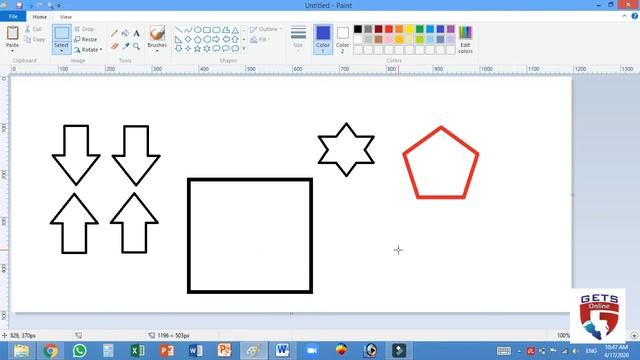Select the Triangle shape
The width and height of the screenshot is (640, 360).
235,30
